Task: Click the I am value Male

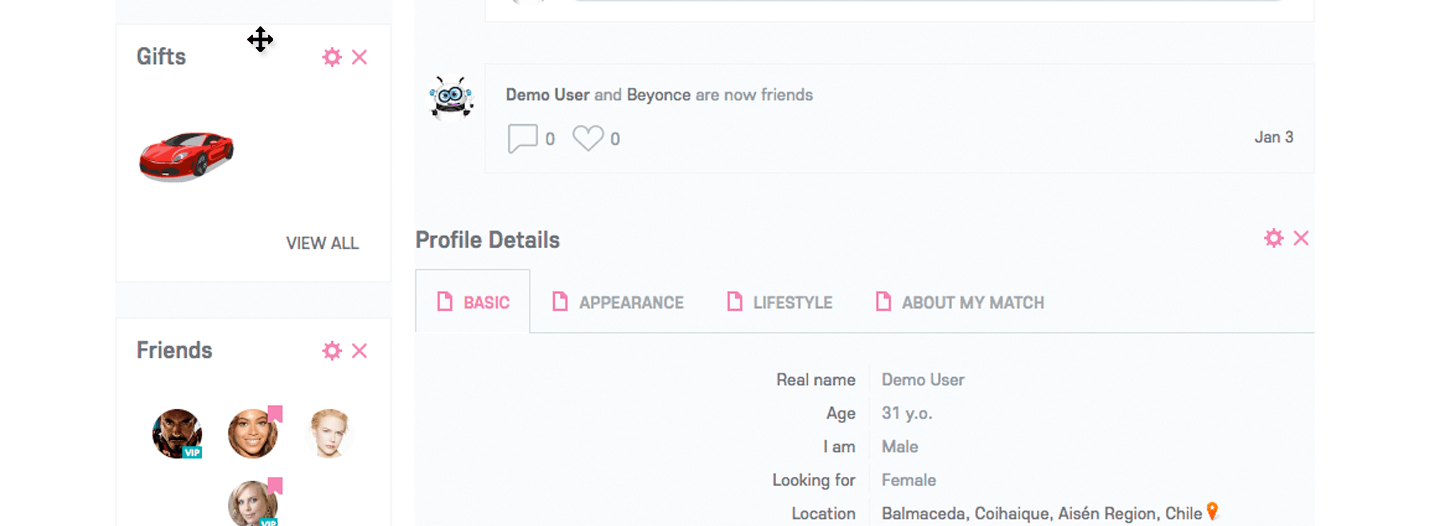Action: coord(900,446)
